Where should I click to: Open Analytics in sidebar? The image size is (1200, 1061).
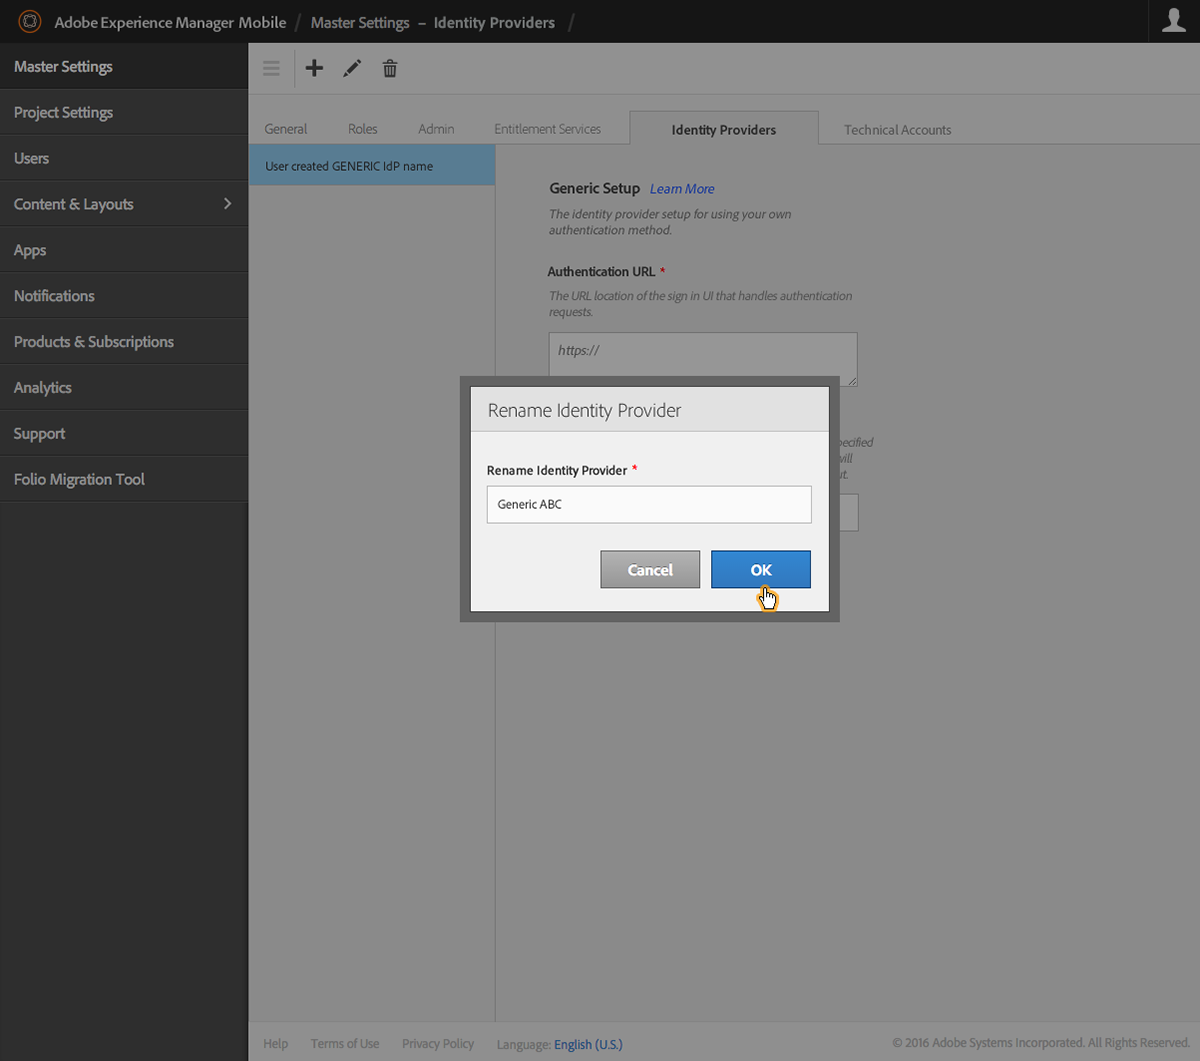tap(124, 388)
